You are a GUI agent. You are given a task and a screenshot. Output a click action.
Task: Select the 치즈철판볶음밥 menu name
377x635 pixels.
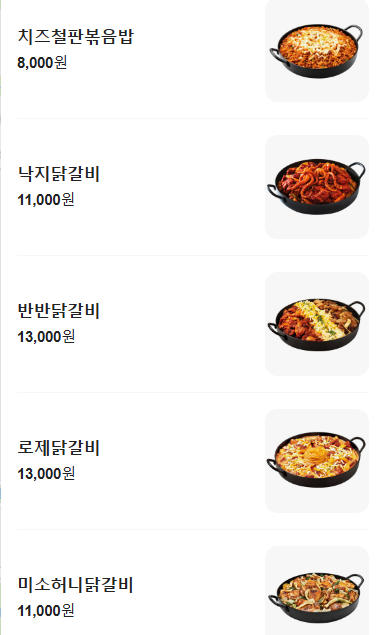point(75,36)
